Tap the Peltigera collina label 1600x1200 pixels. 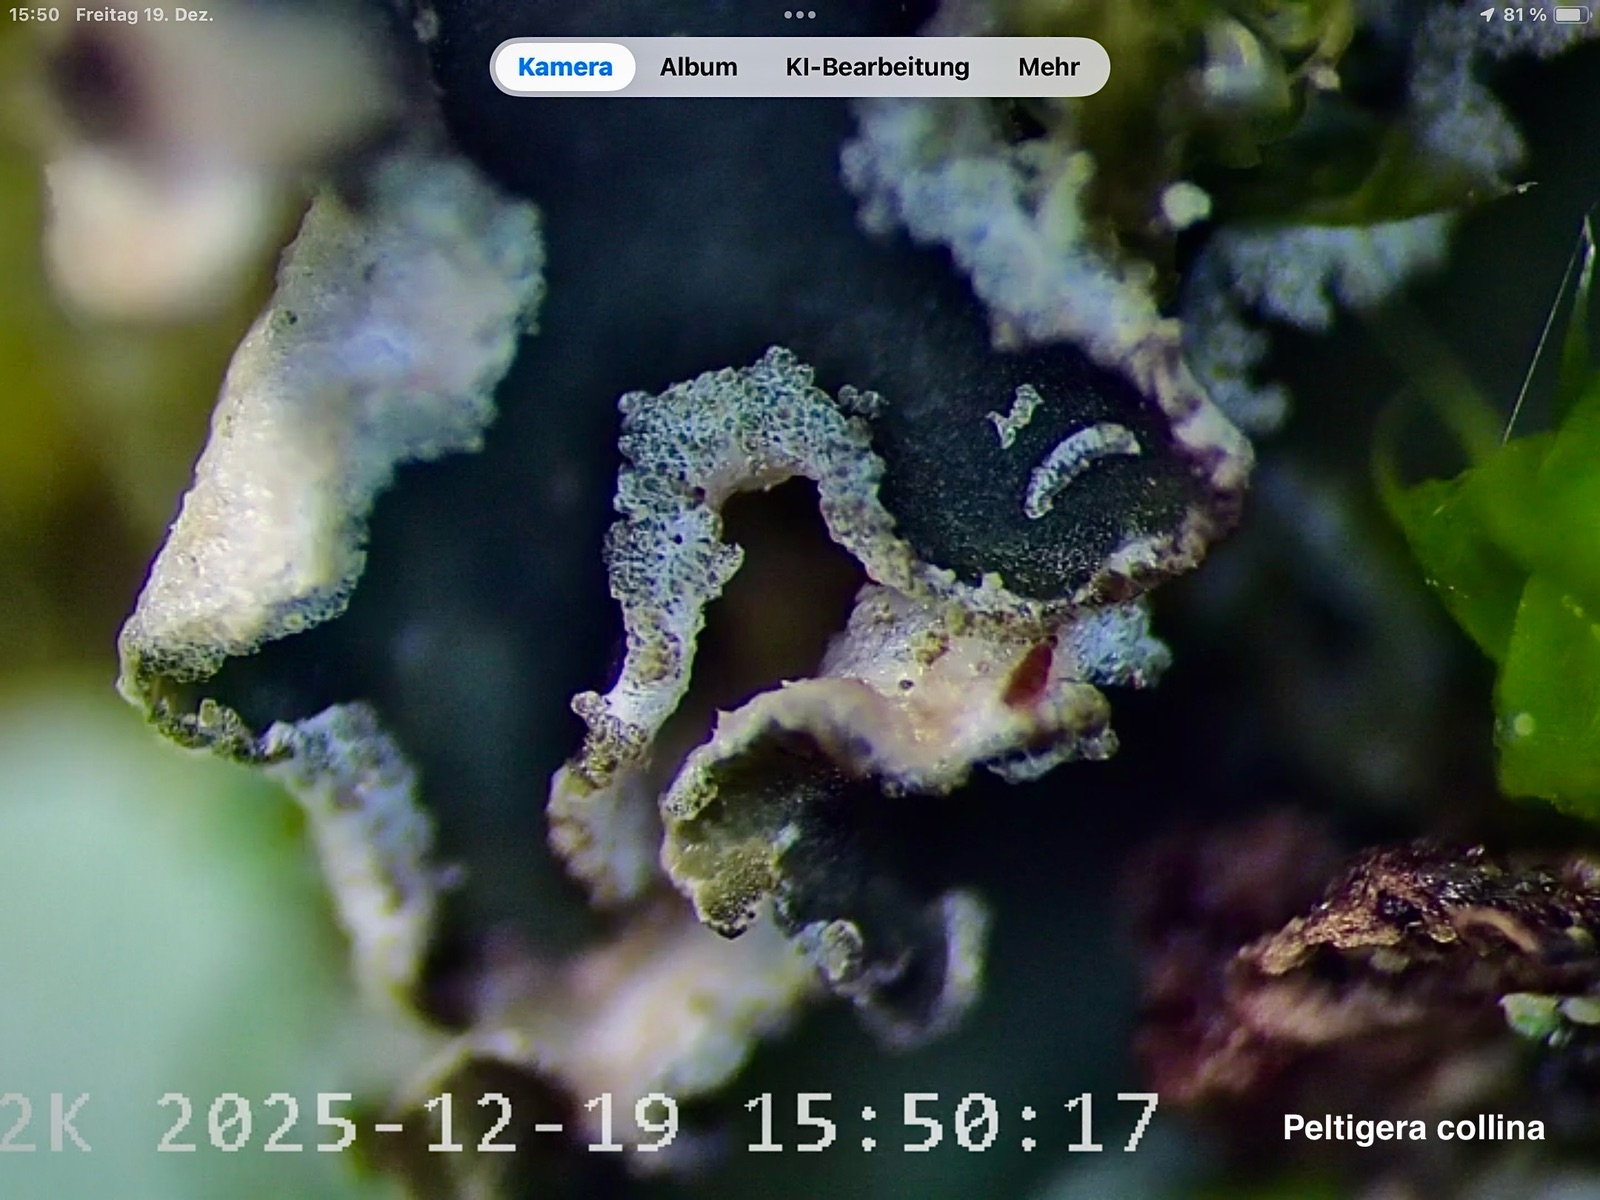[x=1413, y=1128]
